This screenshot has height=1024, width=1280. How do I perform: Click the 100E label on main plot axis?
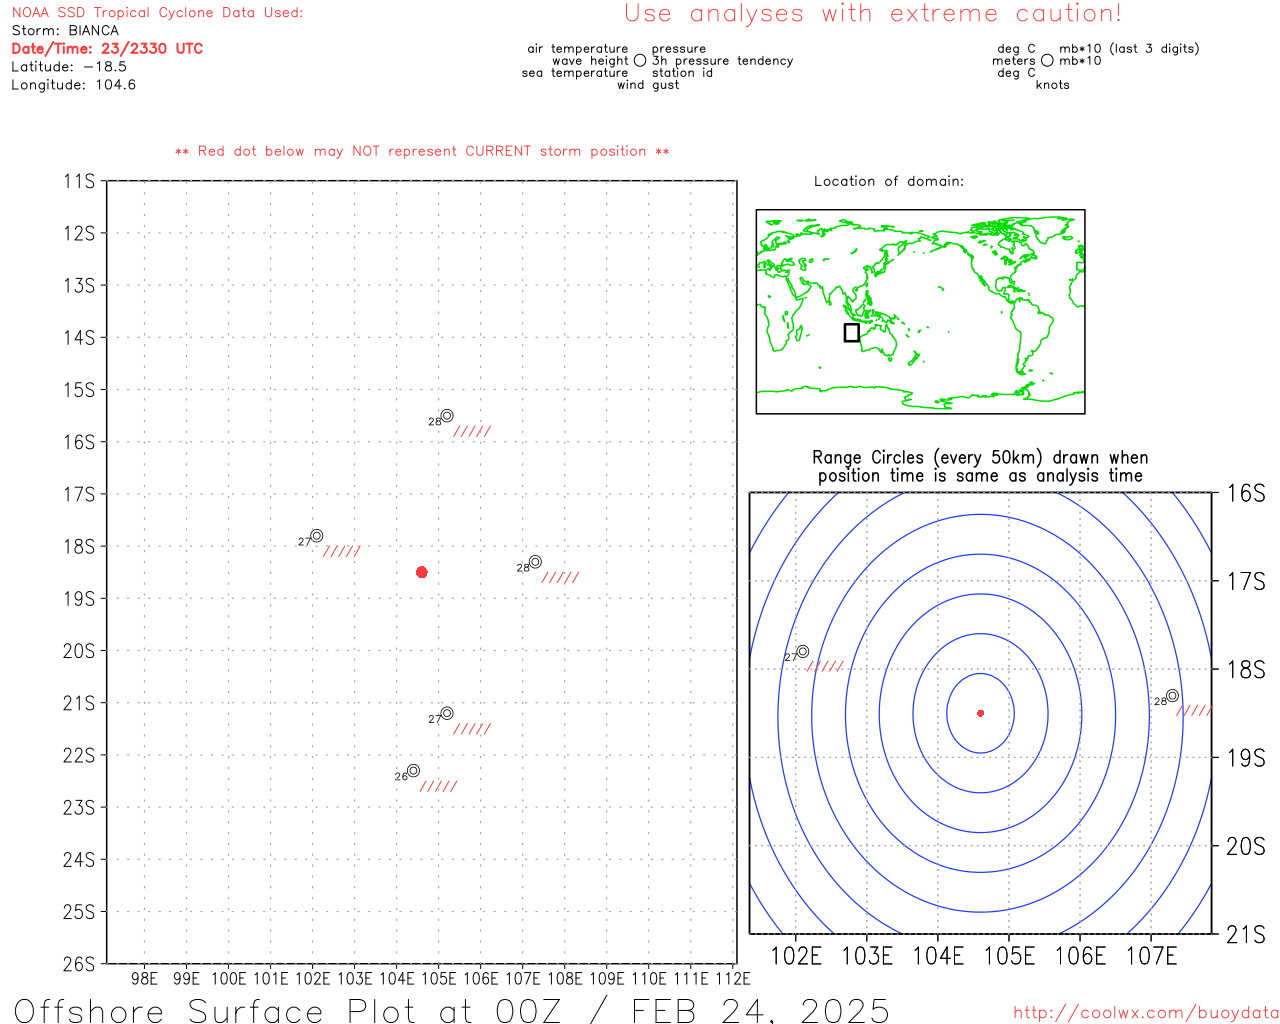tap(228, 979)
